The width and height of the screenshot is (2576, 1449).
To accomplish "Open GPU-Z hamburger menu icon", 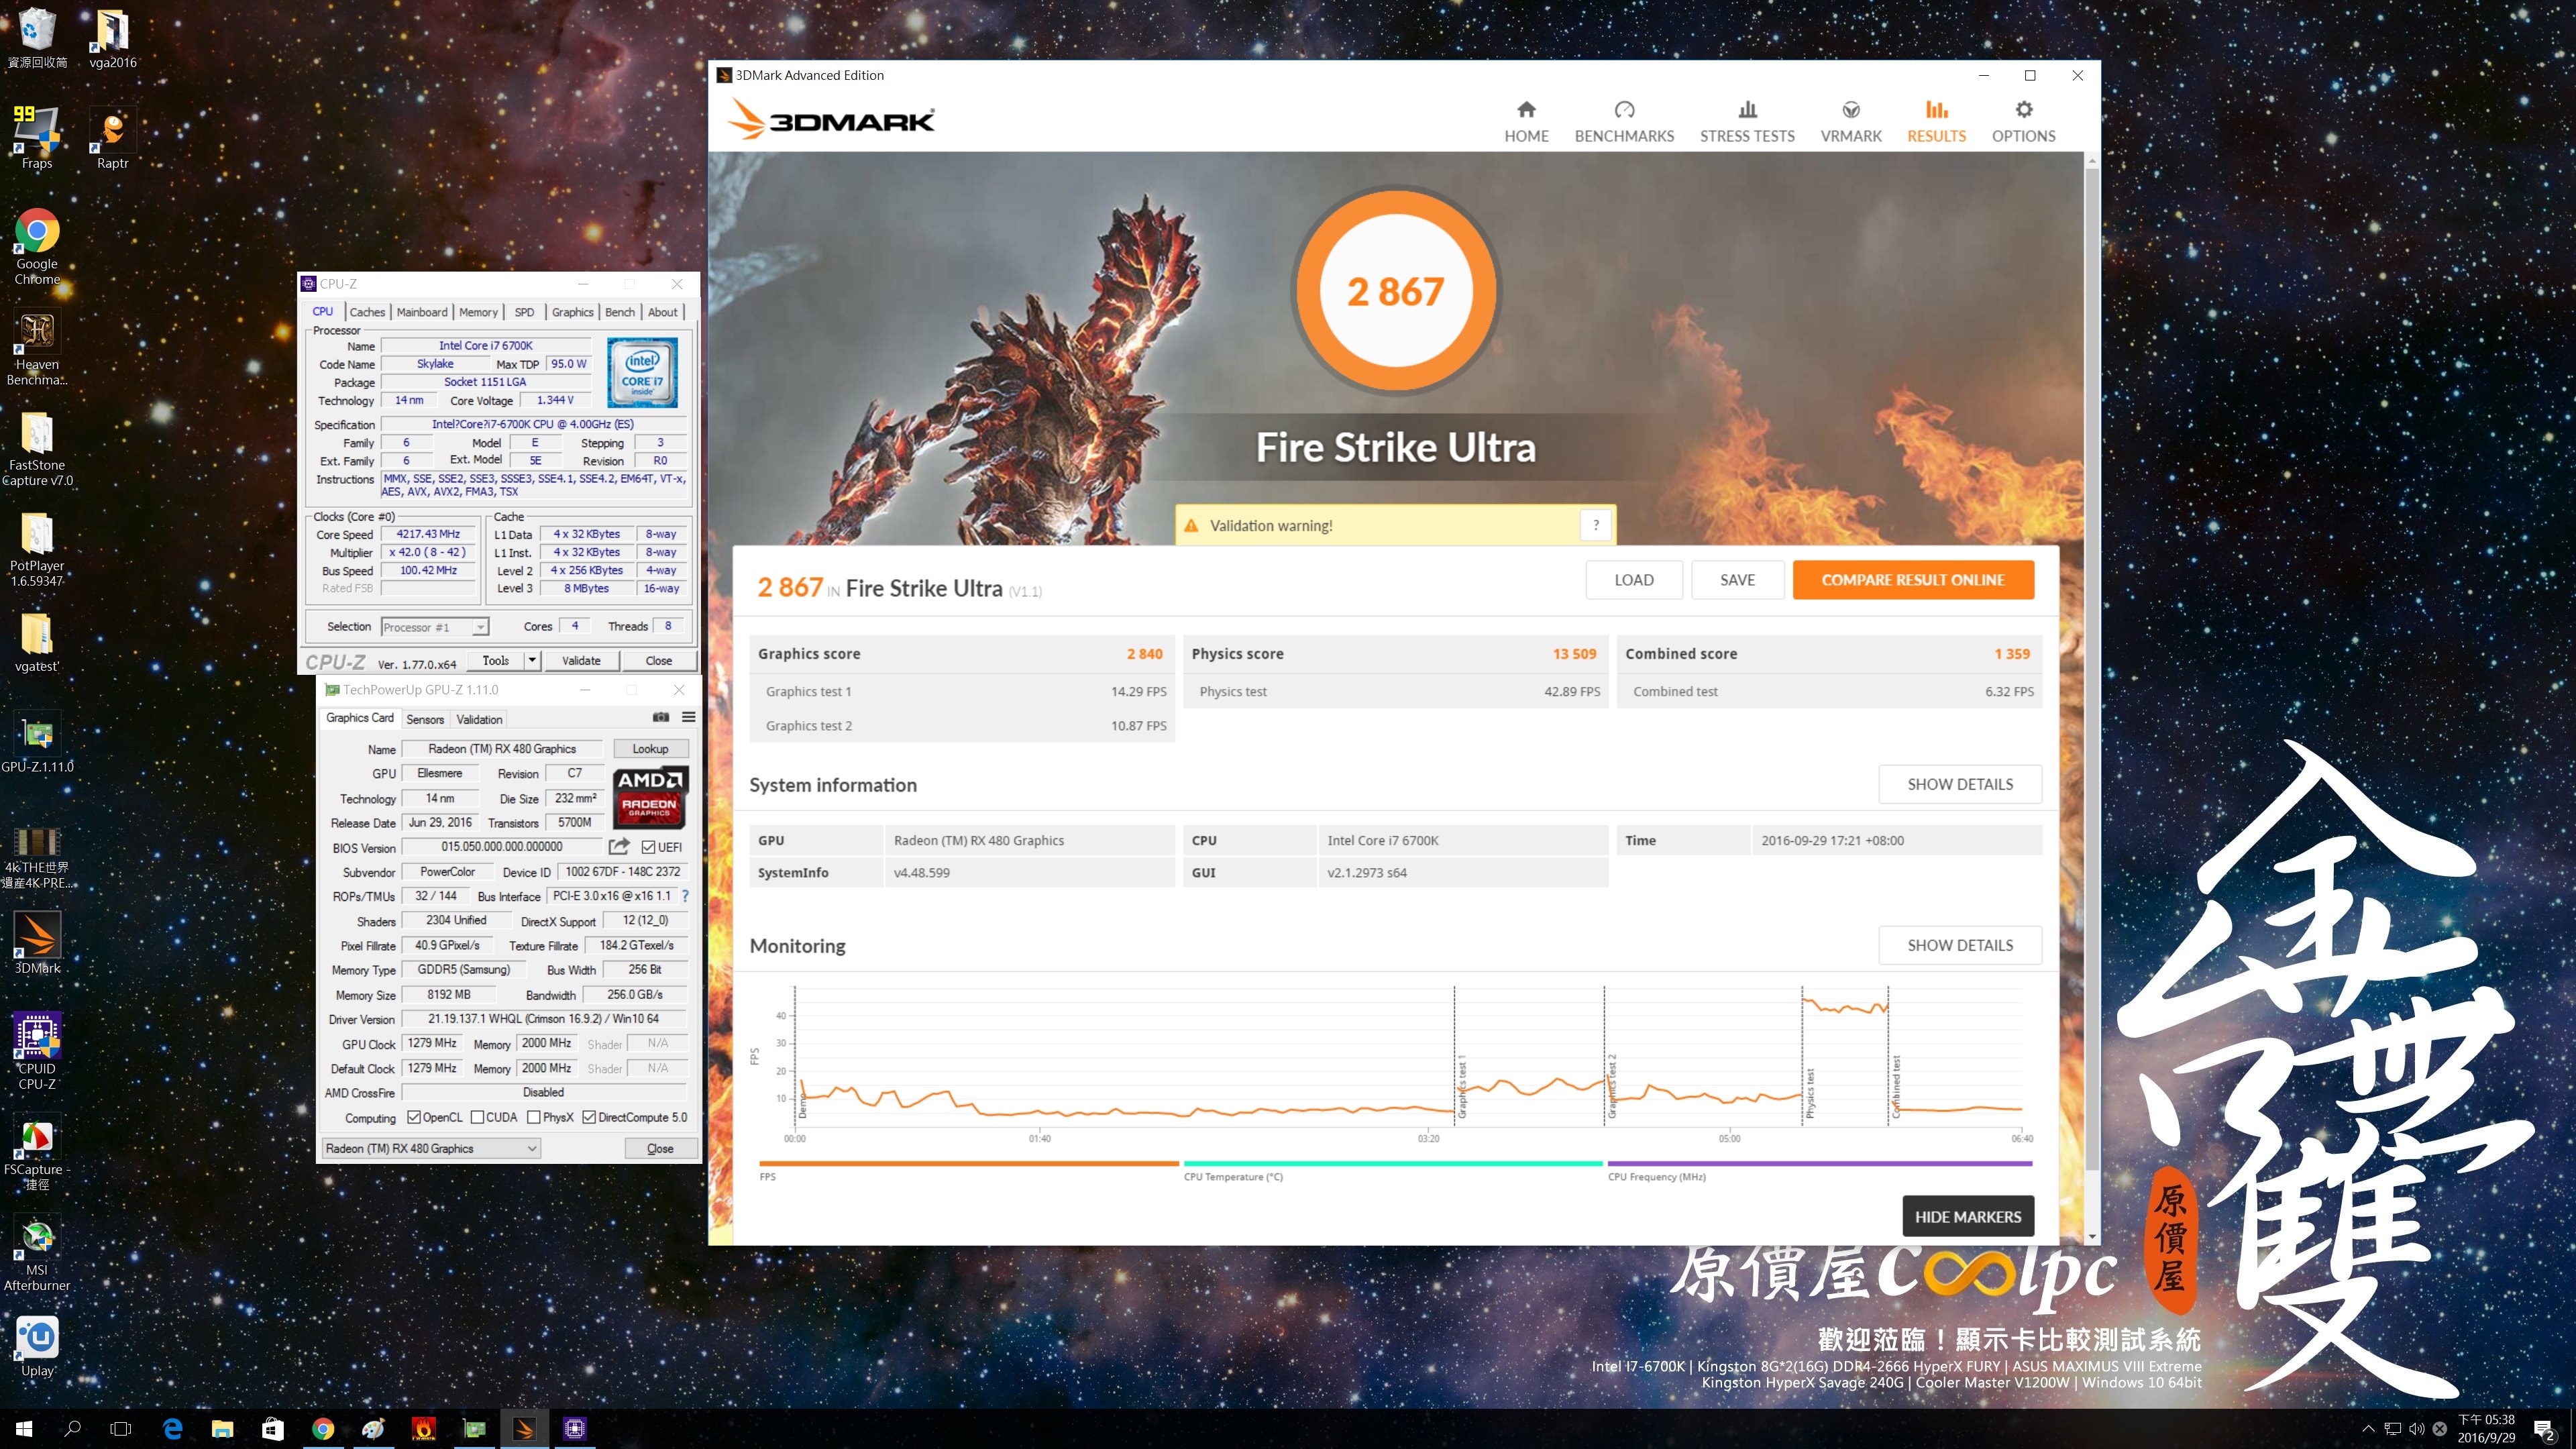I will pyautogui.click(x=689, y=717).
